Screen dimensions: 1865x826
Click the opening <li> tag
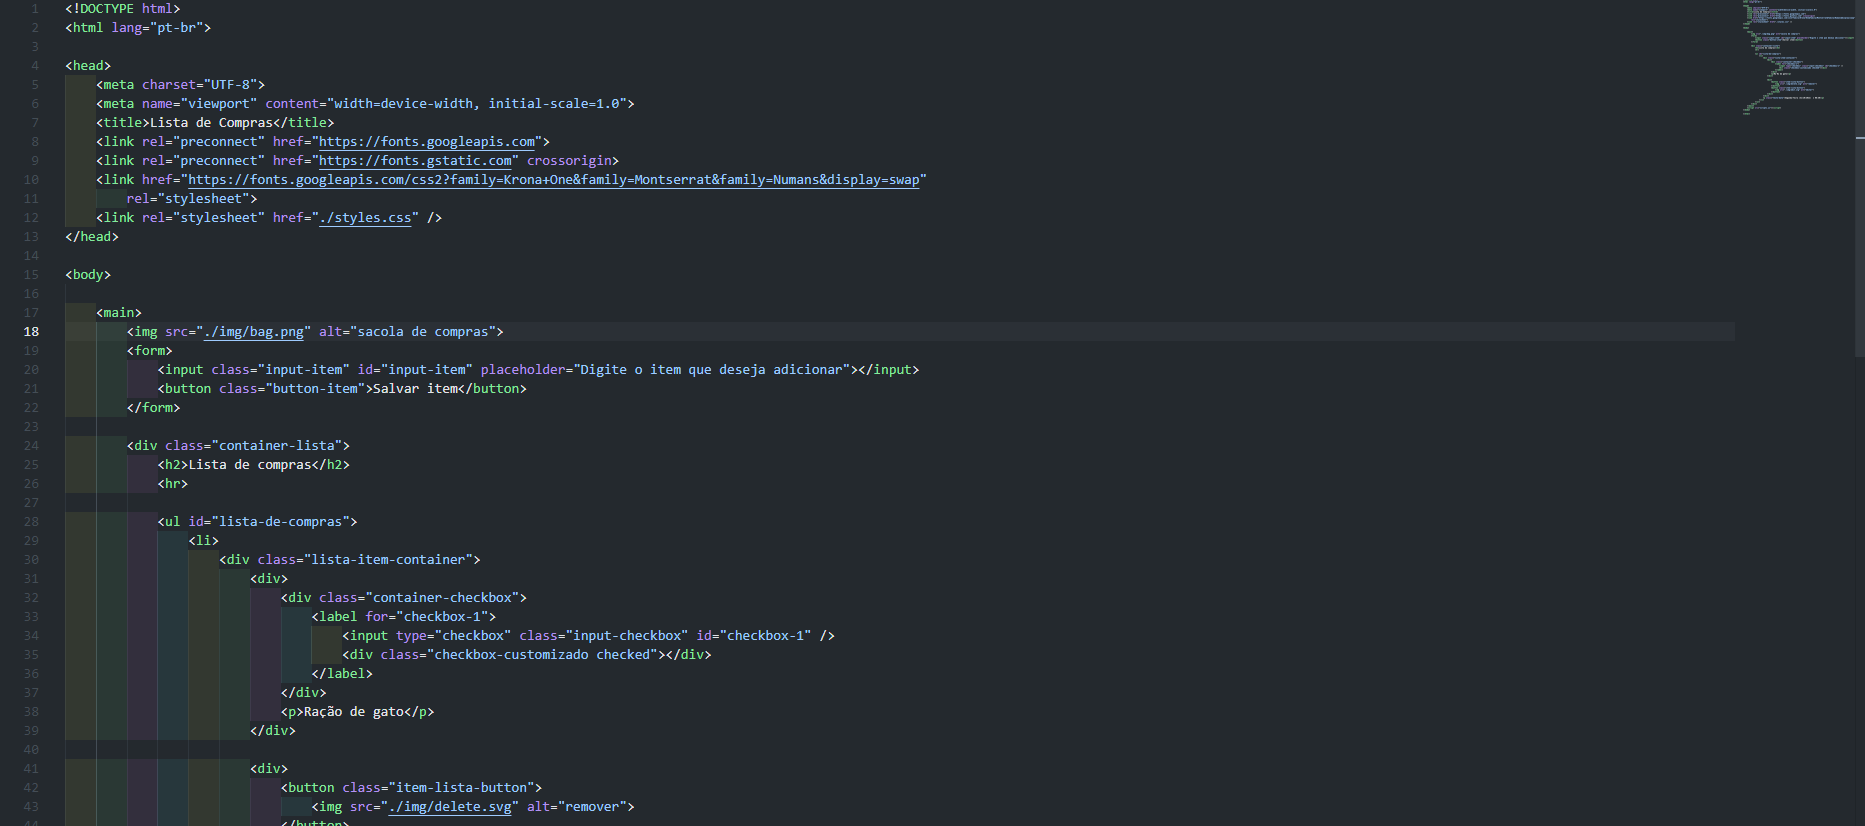(x=204, y=541)
